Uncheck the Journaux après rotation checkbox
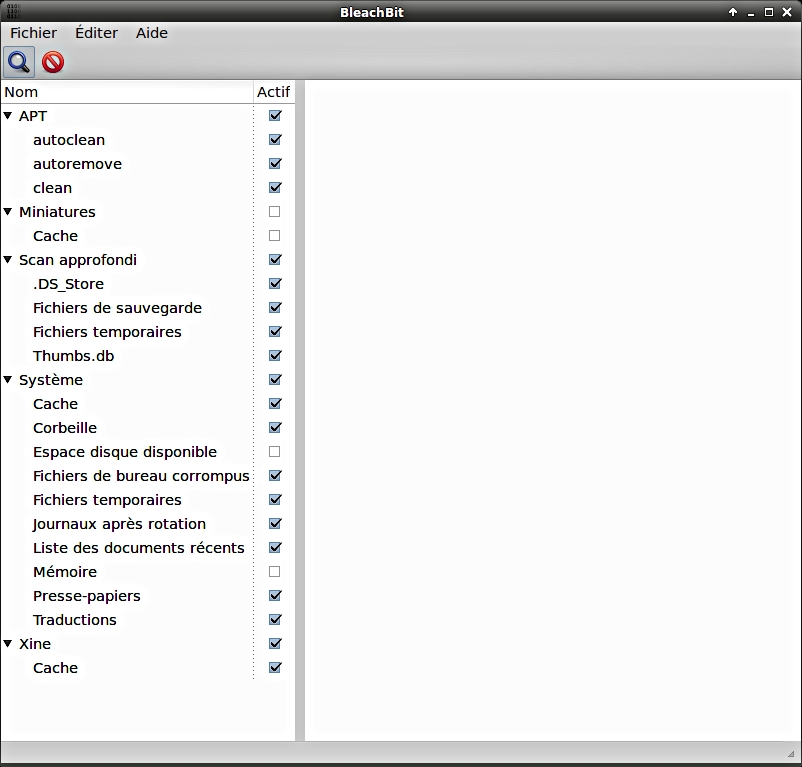The image size is (802, 767). pos(275,524)
